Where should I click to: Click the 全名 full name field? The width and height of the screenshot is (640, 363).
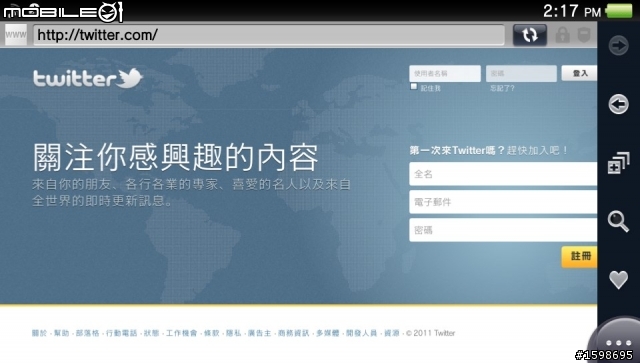[503, 174]
